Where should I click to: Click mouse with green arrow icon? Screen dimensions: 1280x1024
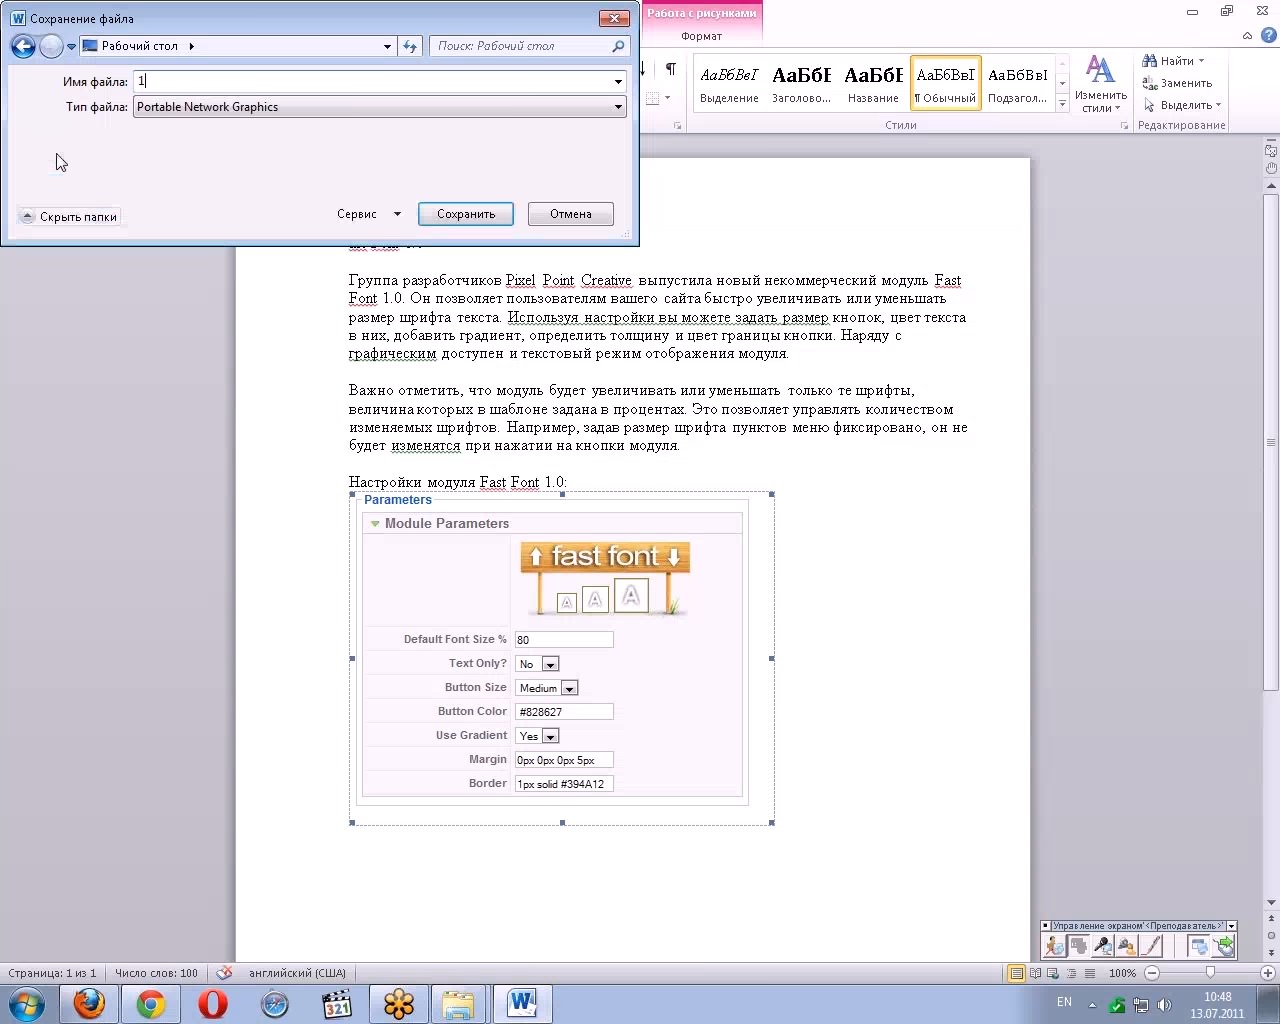(1223, 945)
